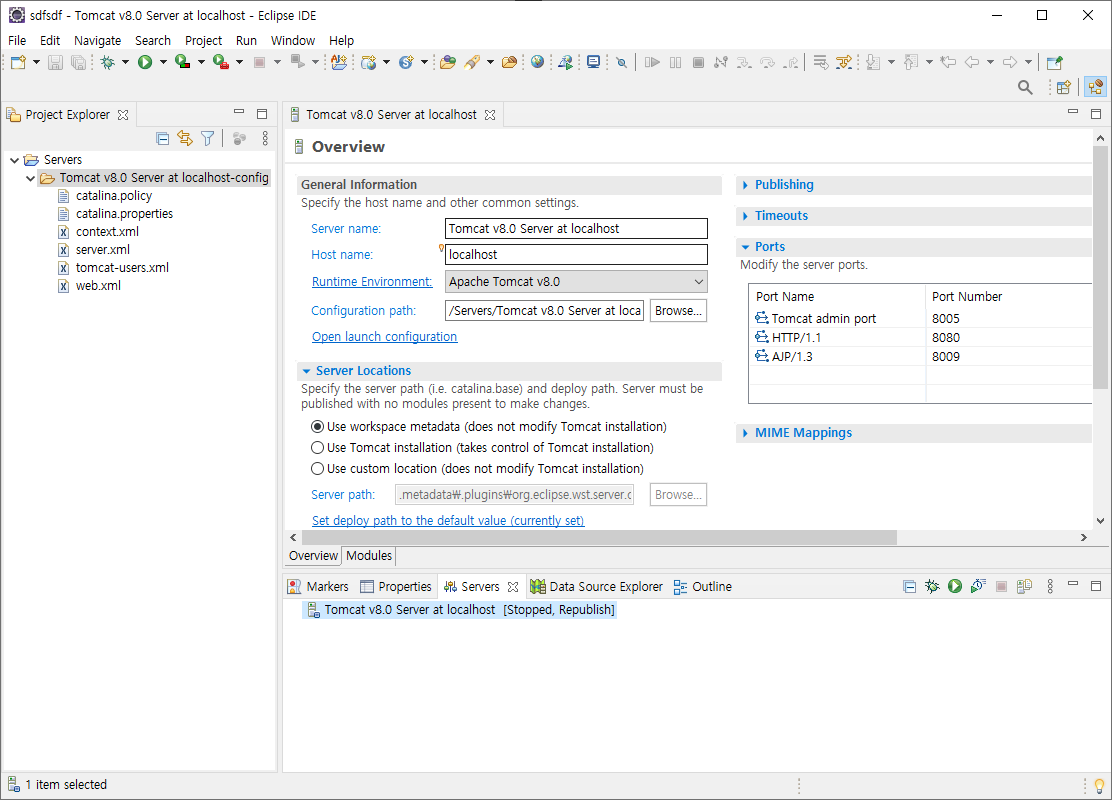The width and height of the screenshot is (1112, 800).
Task: Collapse the Servers tree node
Action: (x=14, y=160)
